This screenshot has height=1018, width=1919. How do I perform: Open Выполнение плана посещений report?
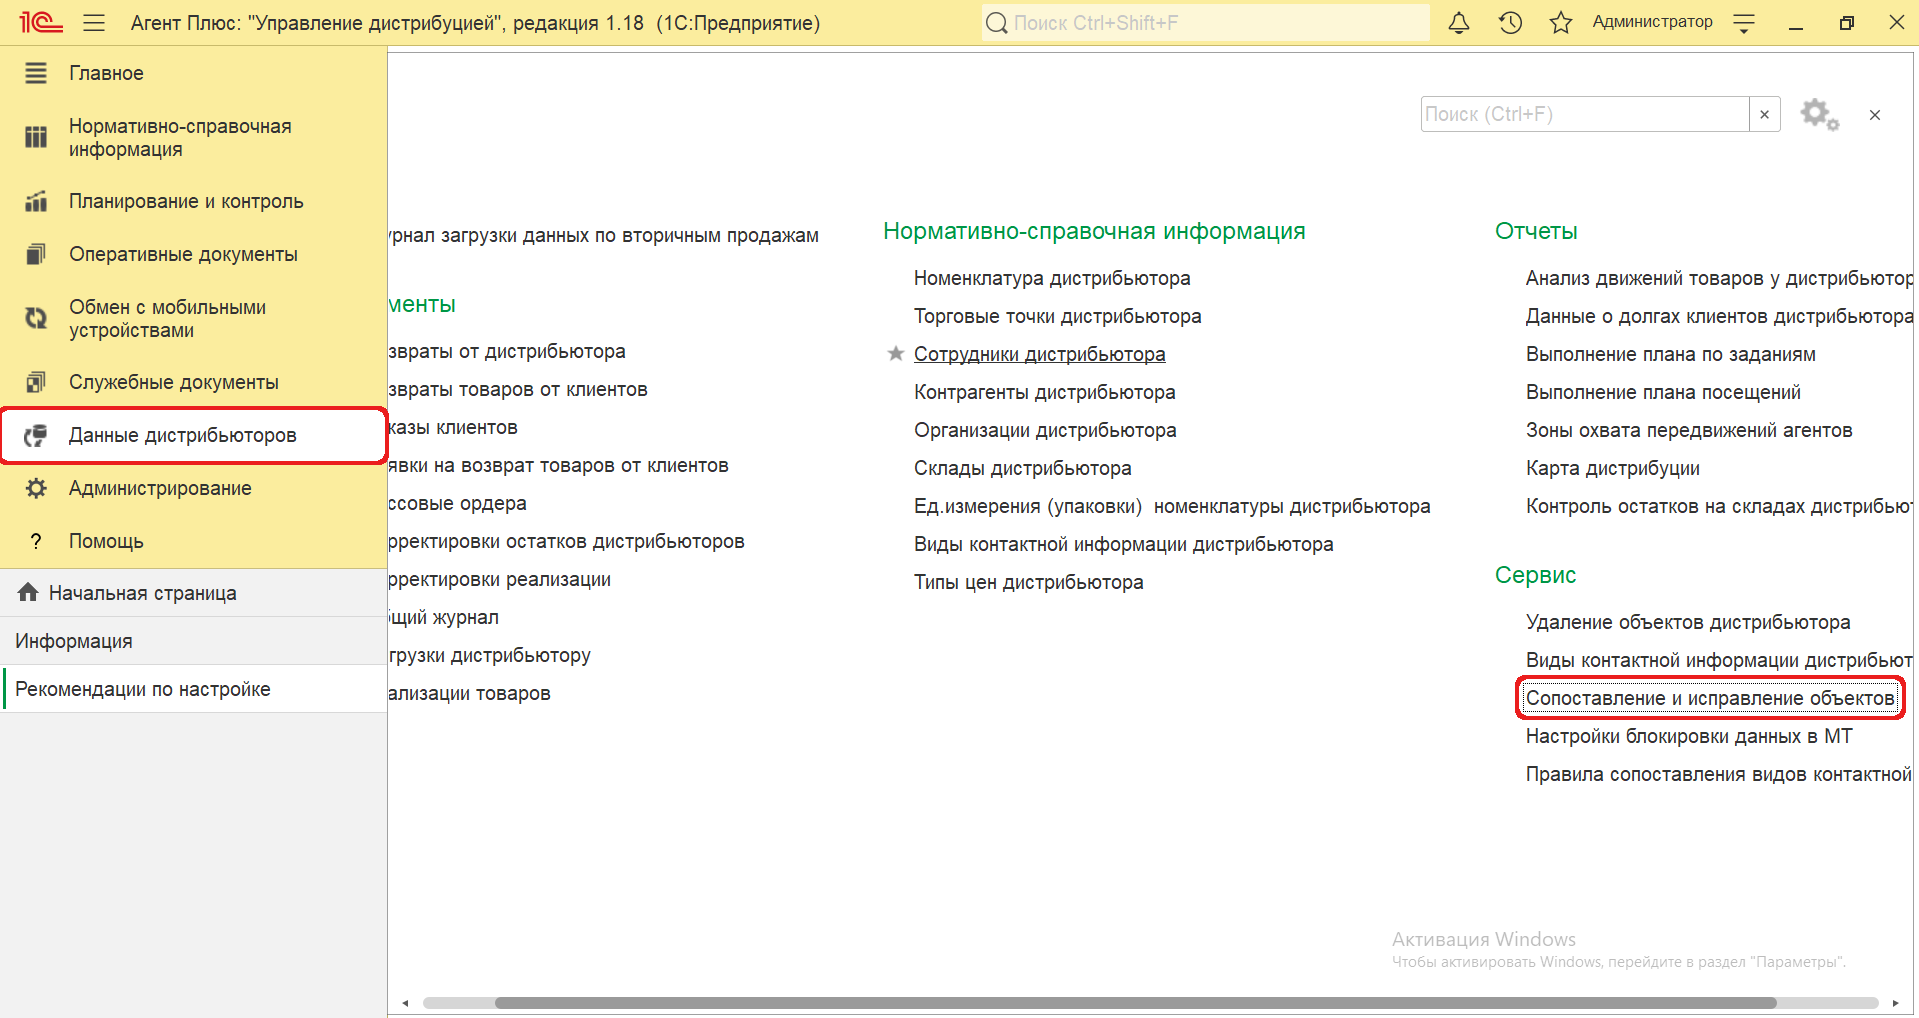tap(1663, 392)
